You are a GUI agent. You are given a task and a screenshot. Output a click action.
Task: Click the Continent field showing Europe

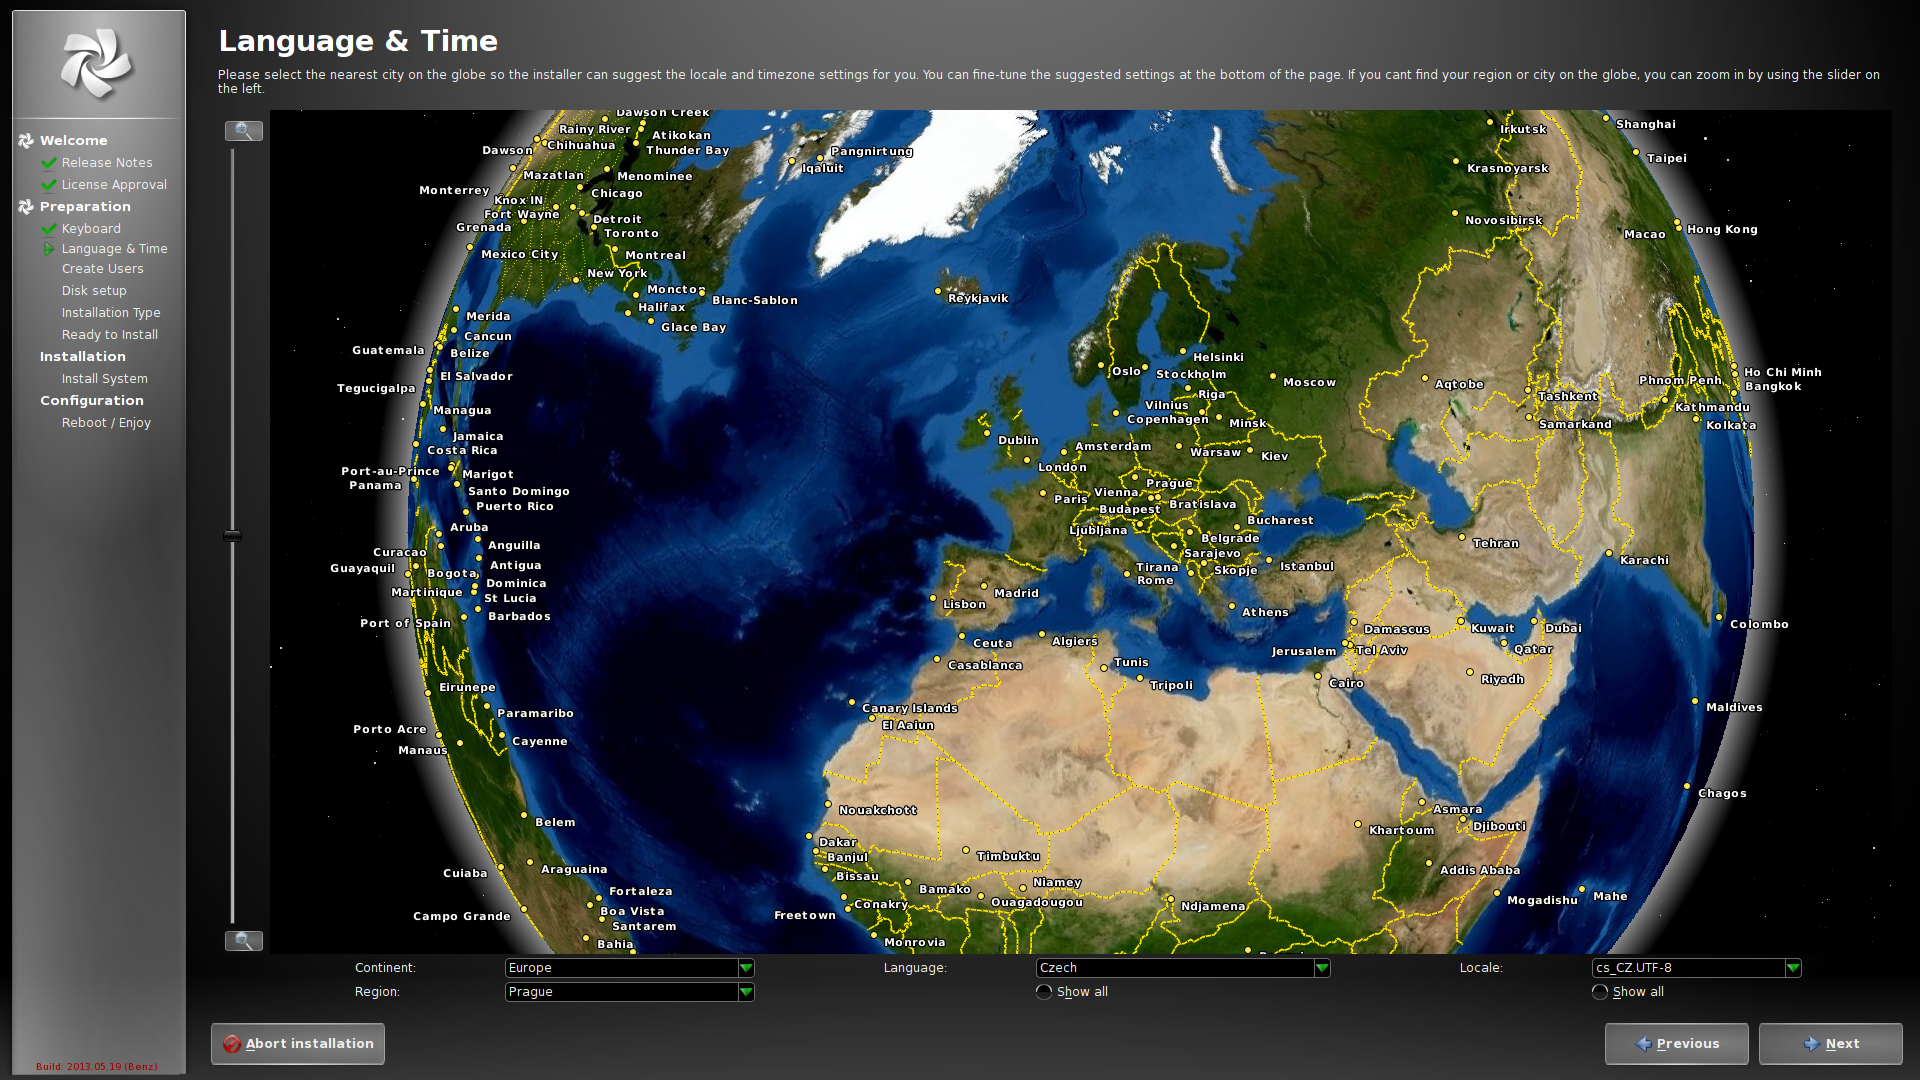pyautogui.click(x=629, y=968)
